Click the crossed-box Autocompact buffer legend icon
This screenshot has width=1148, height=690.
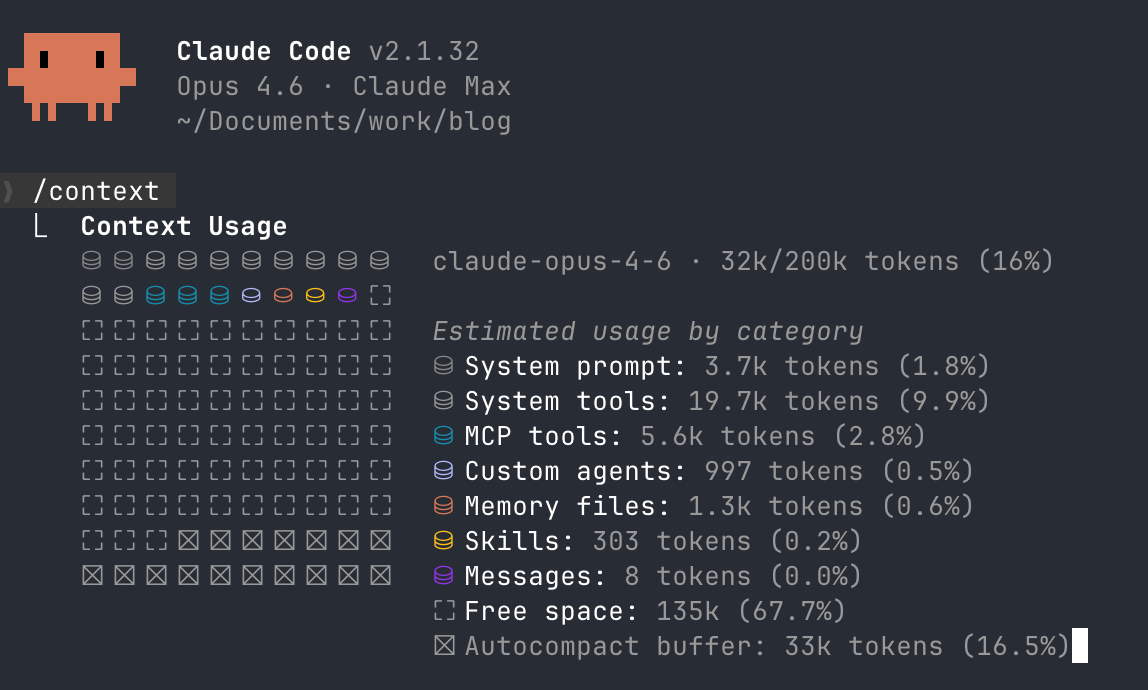[x=444, y=645]
